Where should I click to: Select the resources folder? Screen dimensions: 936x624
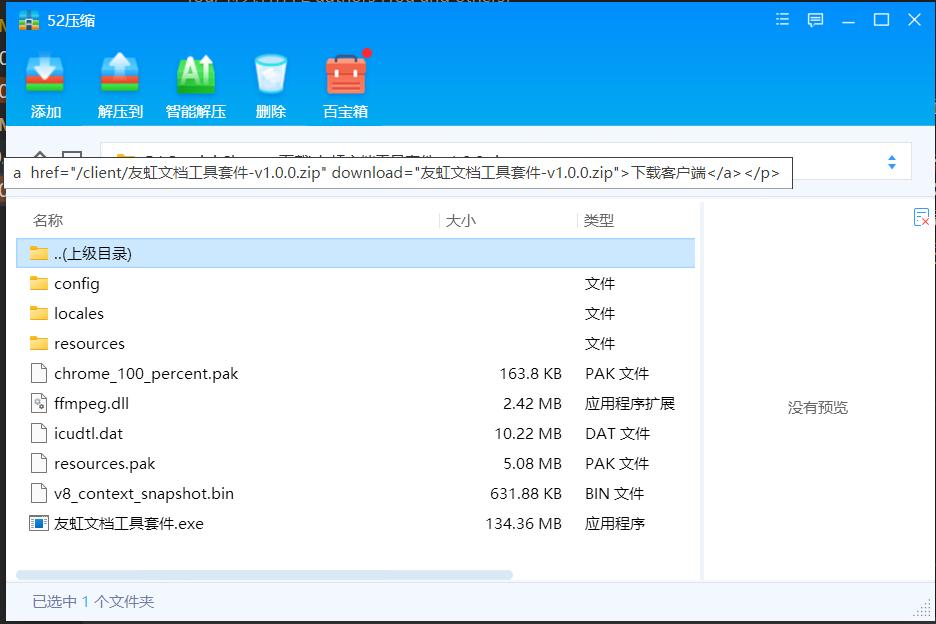point(89,344)
